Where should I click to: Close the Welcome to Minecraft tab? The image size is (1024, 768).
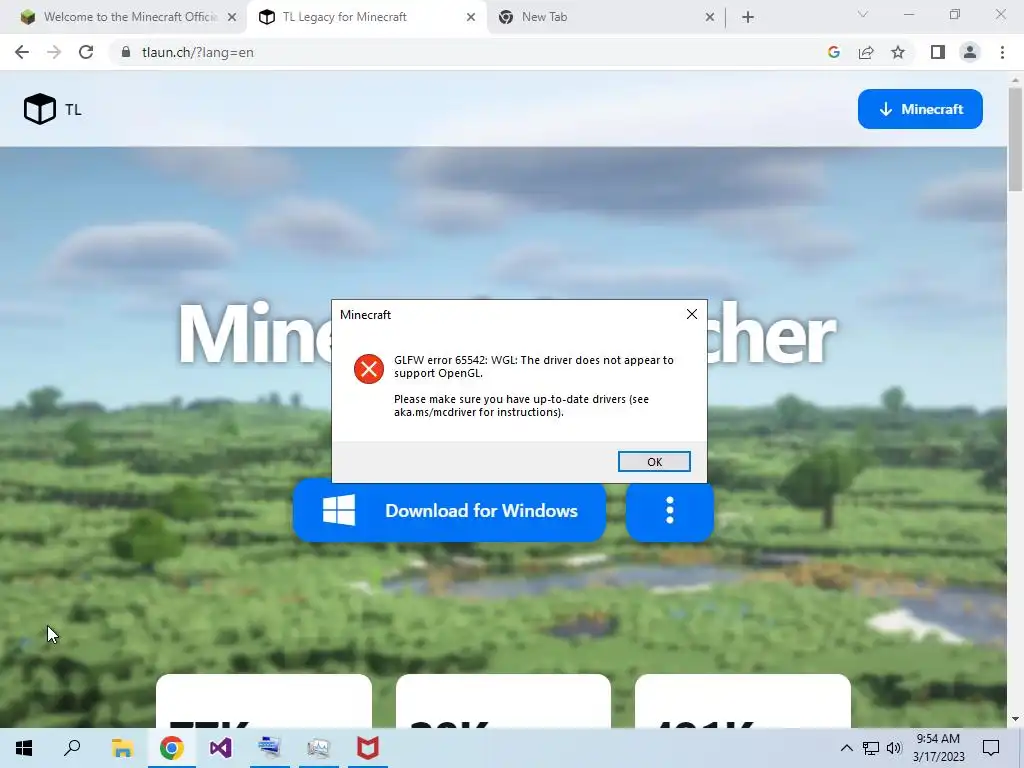pos(232,18)
